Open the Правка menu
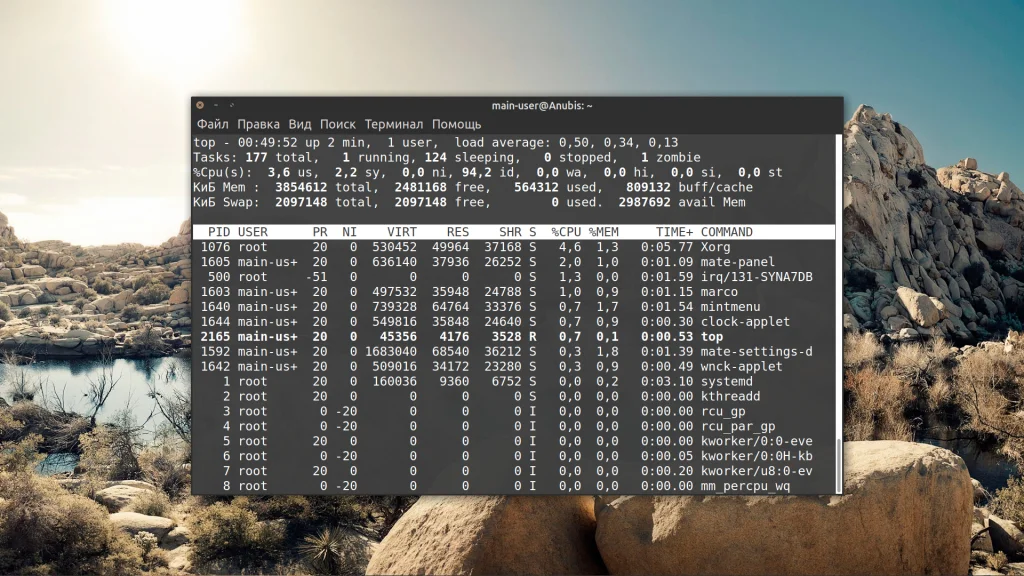This screenshot has width=1024, height=576. pyautogui.click(x=258, y=124)
